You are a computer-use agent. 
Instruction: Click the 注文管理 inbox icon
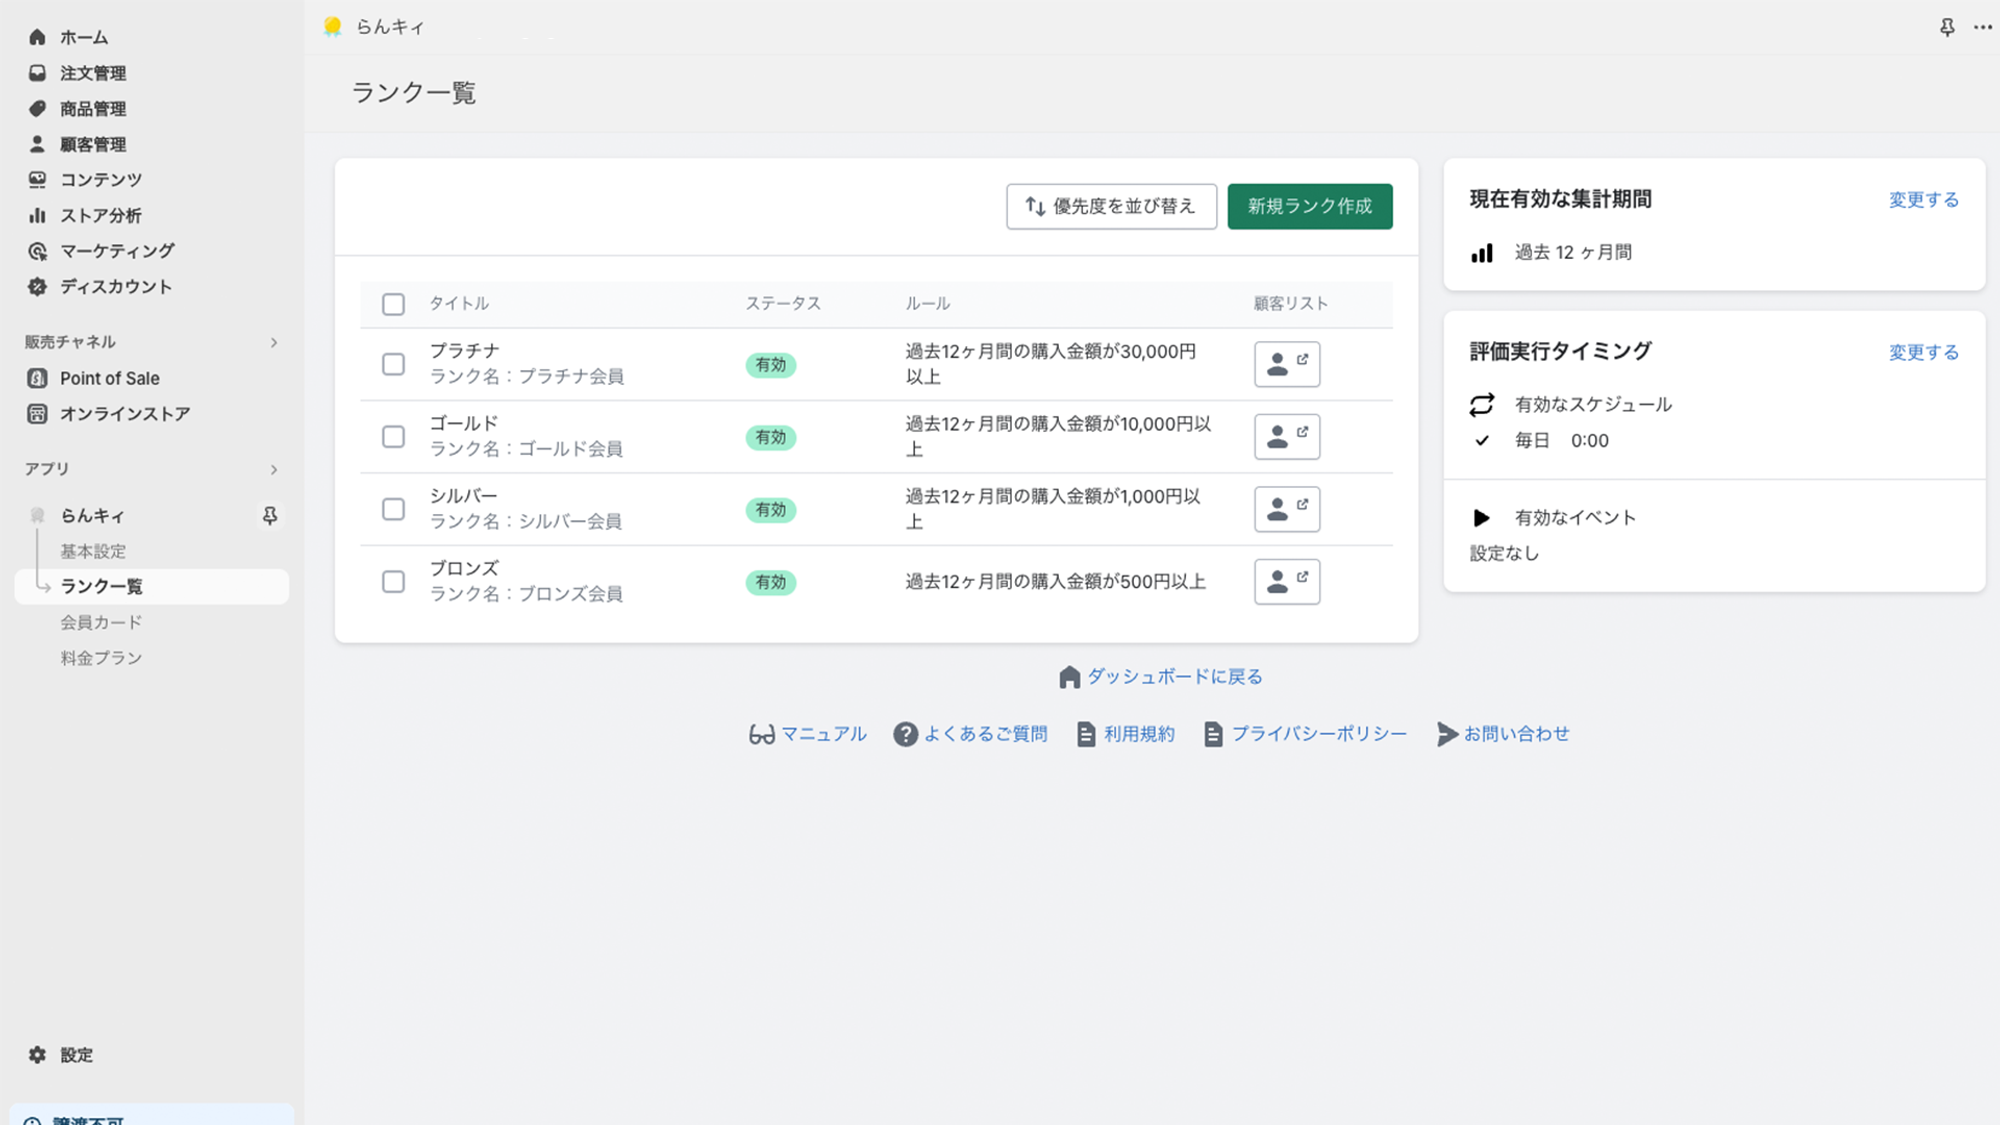click(x=37, y=73)
